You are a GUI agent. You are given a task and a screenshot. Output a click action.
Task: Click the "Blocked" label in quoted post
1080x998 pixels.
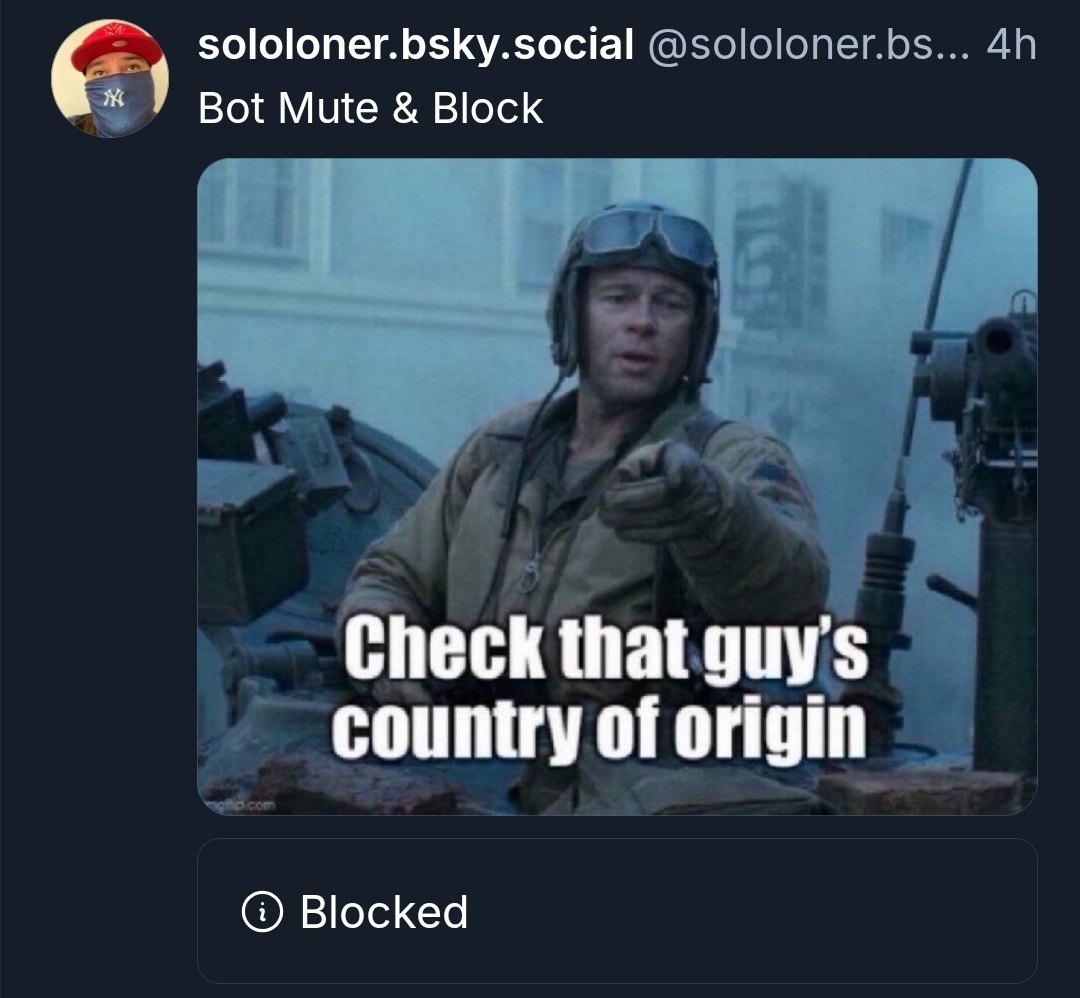tap(384, 912)
